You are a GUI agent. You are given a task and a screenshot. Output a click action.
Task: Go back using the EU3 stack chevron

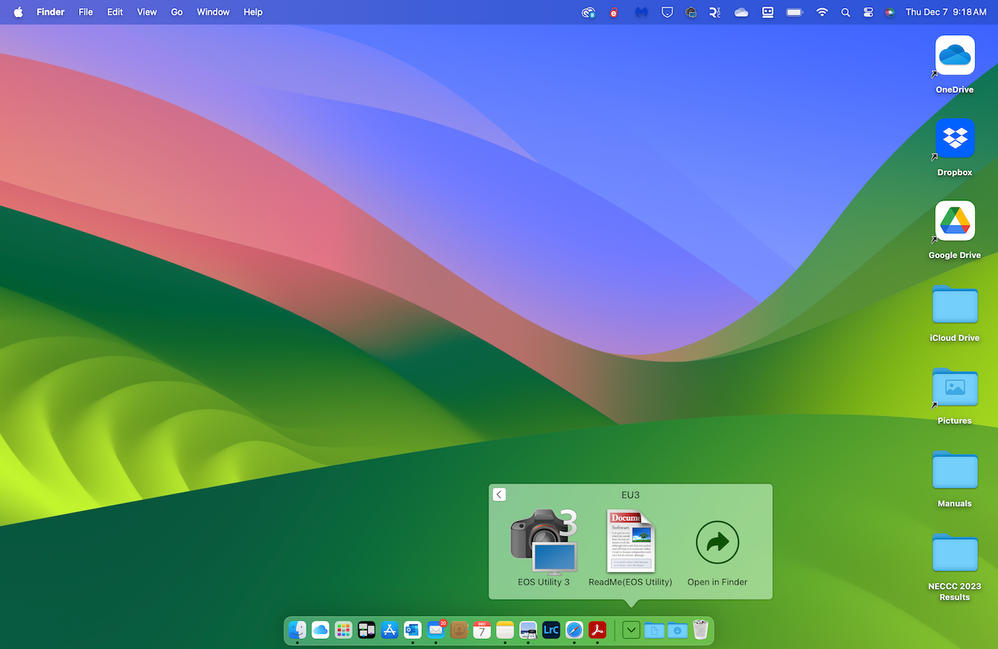tap(499, 494)
